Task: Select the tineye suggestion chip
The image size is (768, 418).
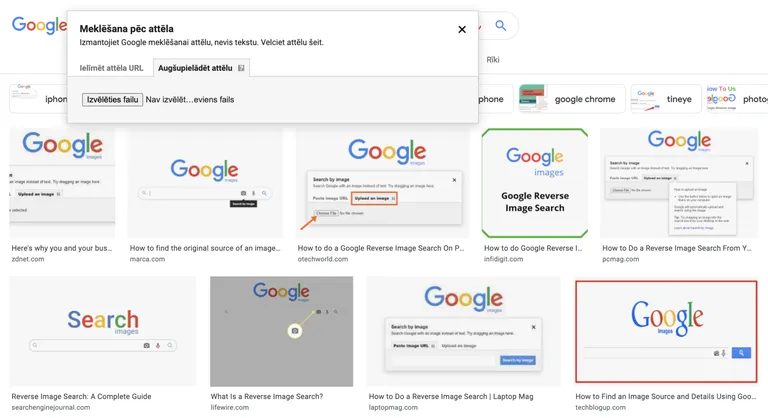Action: click(666, 99)
